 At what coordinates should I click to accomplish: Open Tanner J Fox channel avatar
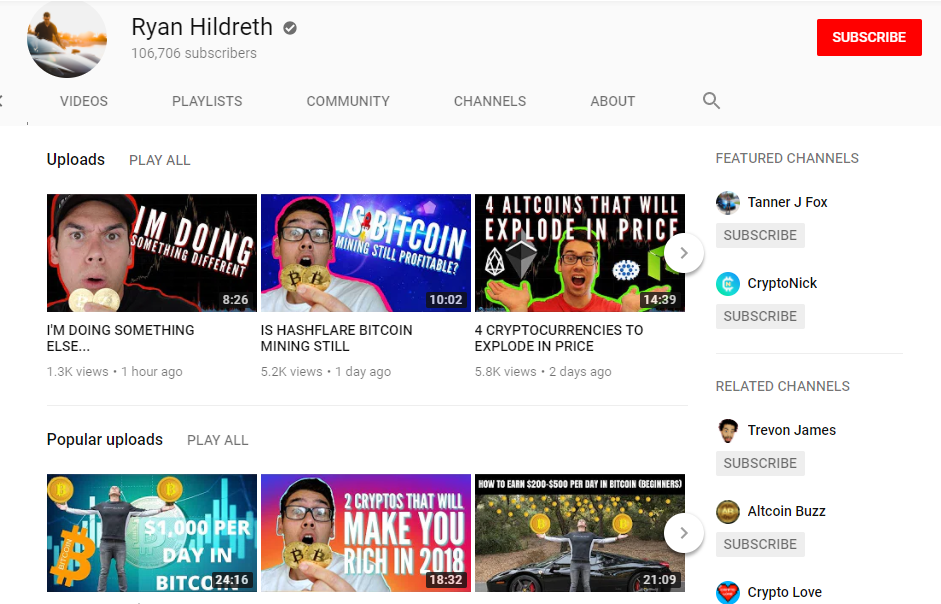728,202
